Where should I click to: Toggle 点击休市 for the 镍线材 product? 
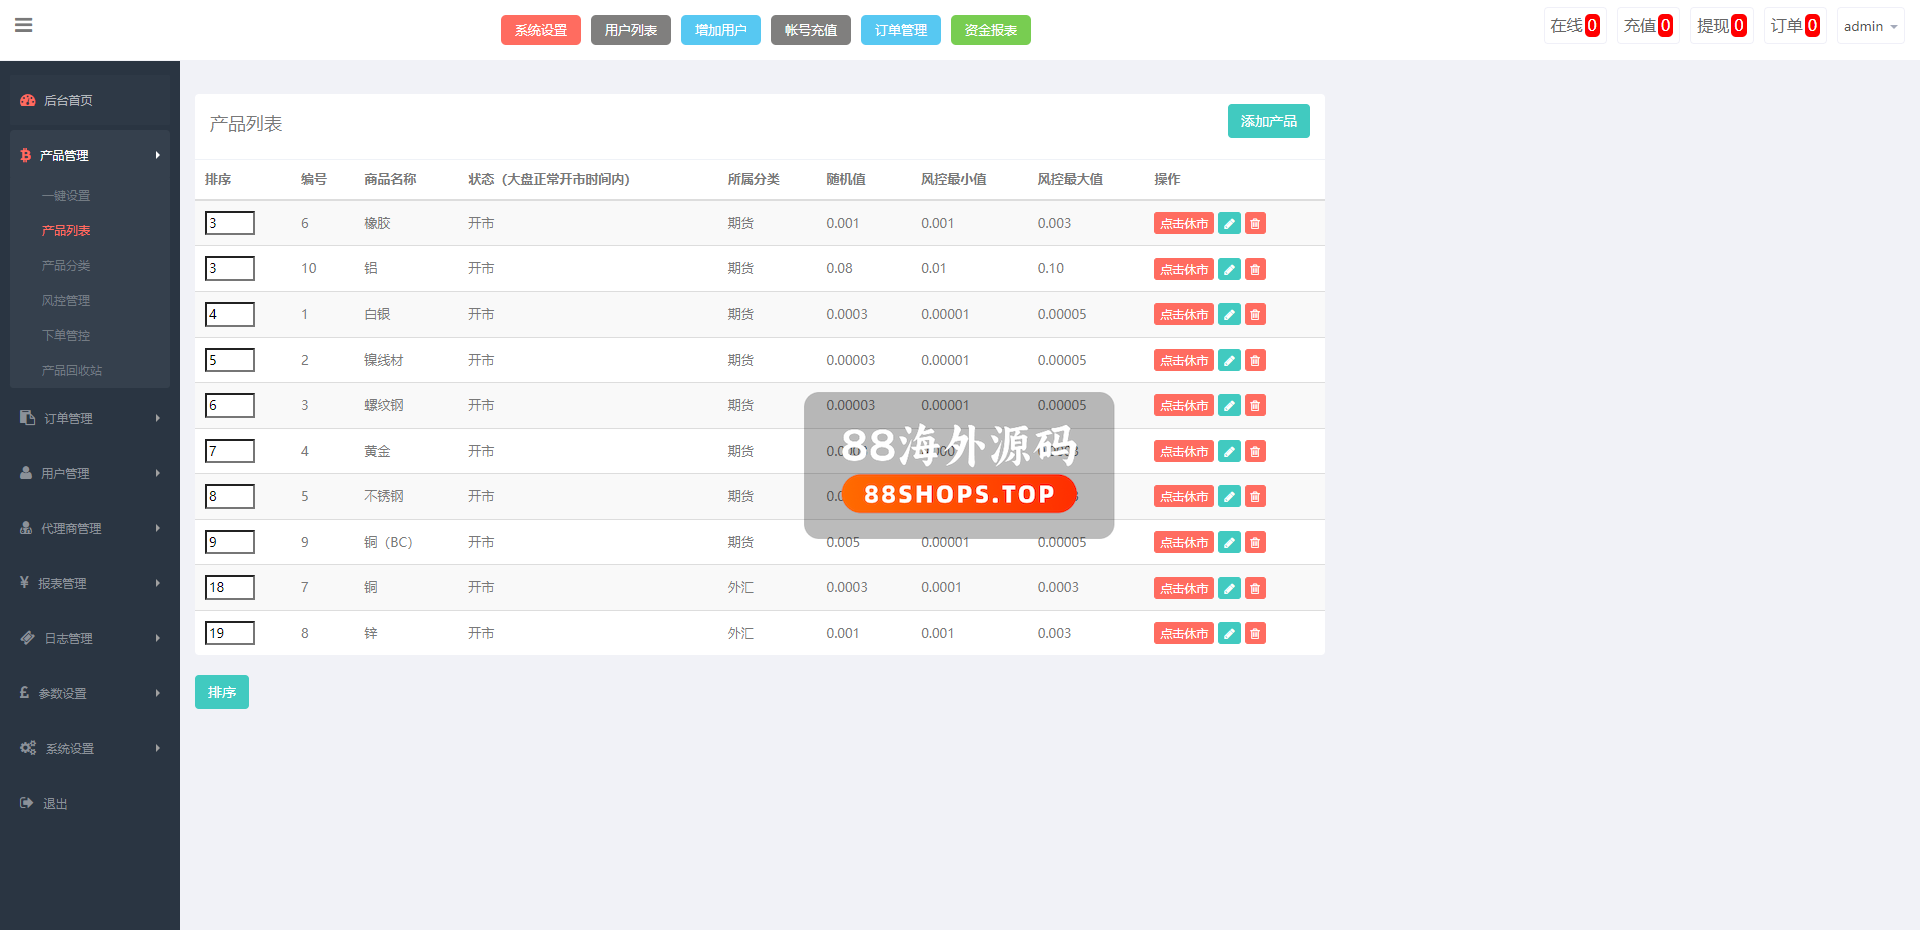pyautogui.click(x=1183, y=360)
